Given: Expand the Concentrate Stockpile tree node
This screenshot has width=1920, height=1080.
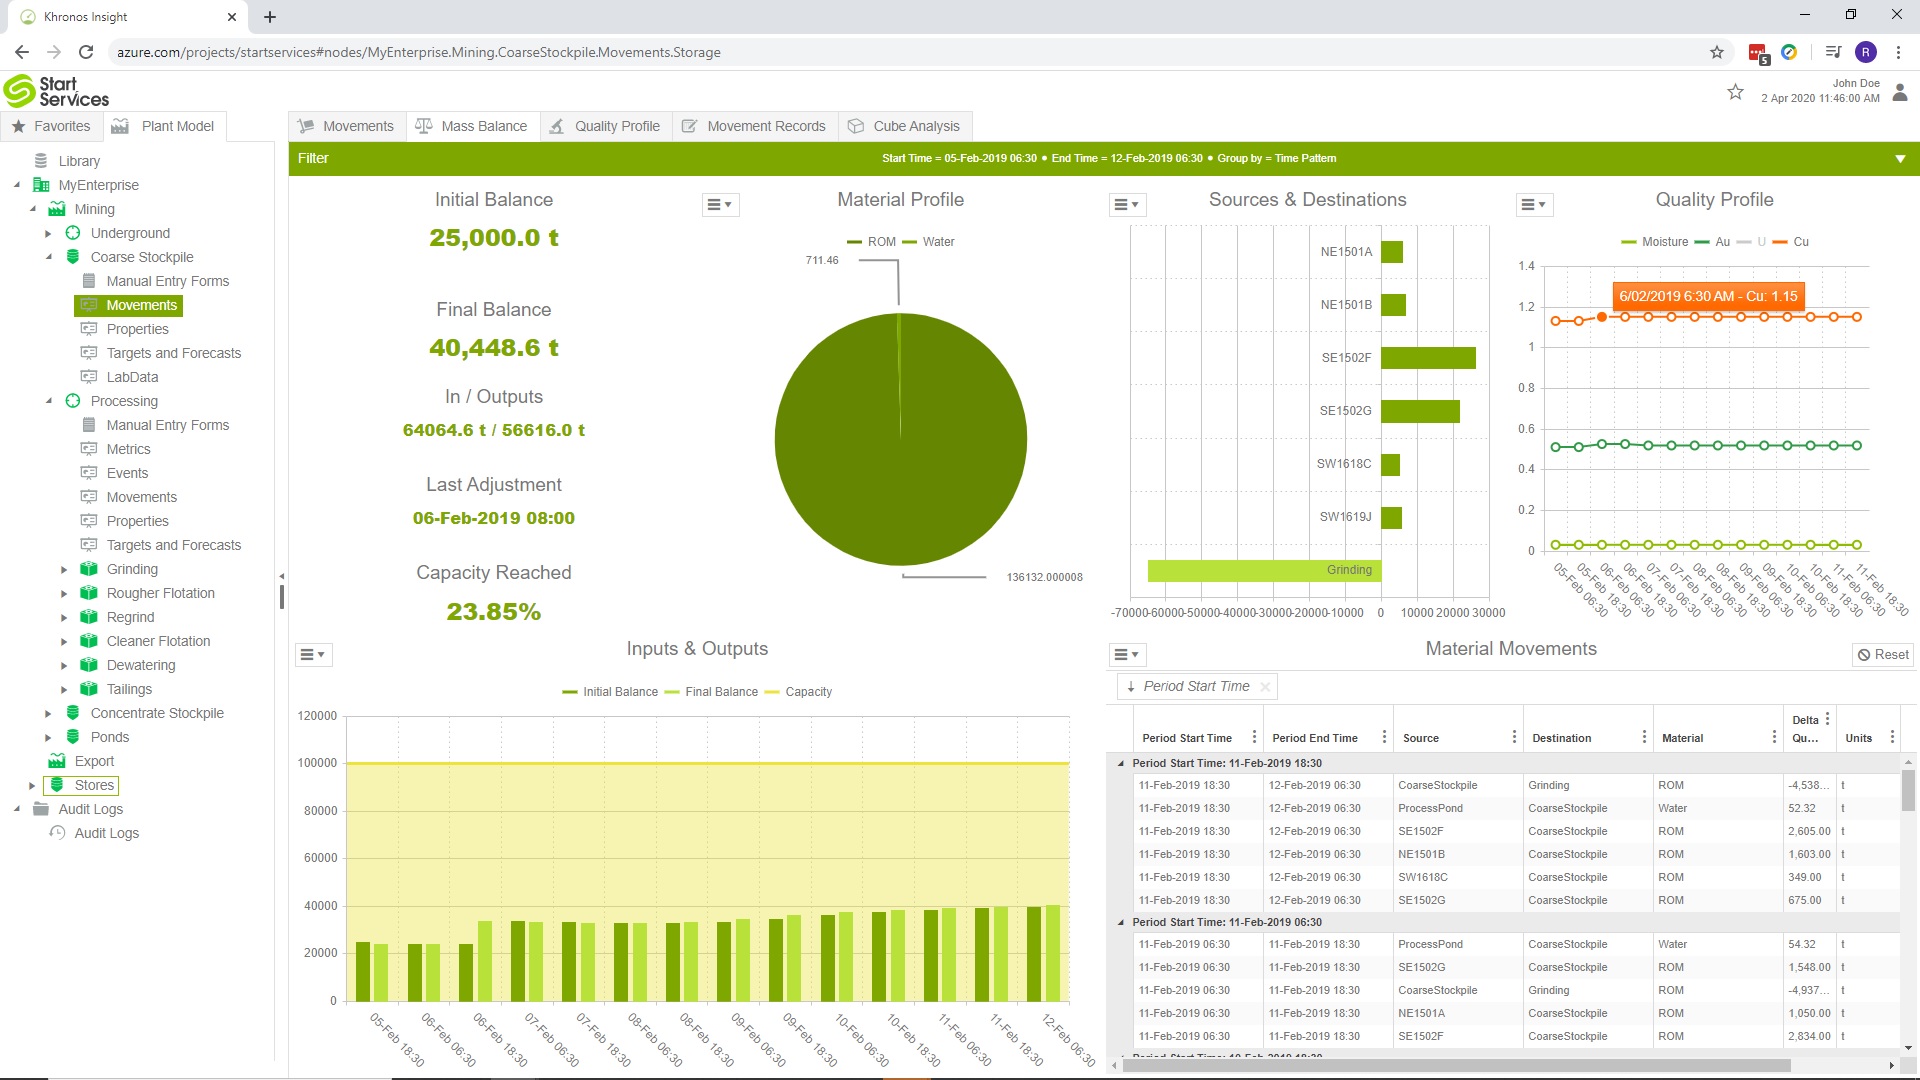Looking at the screenshot, I should tap(48, 713).
